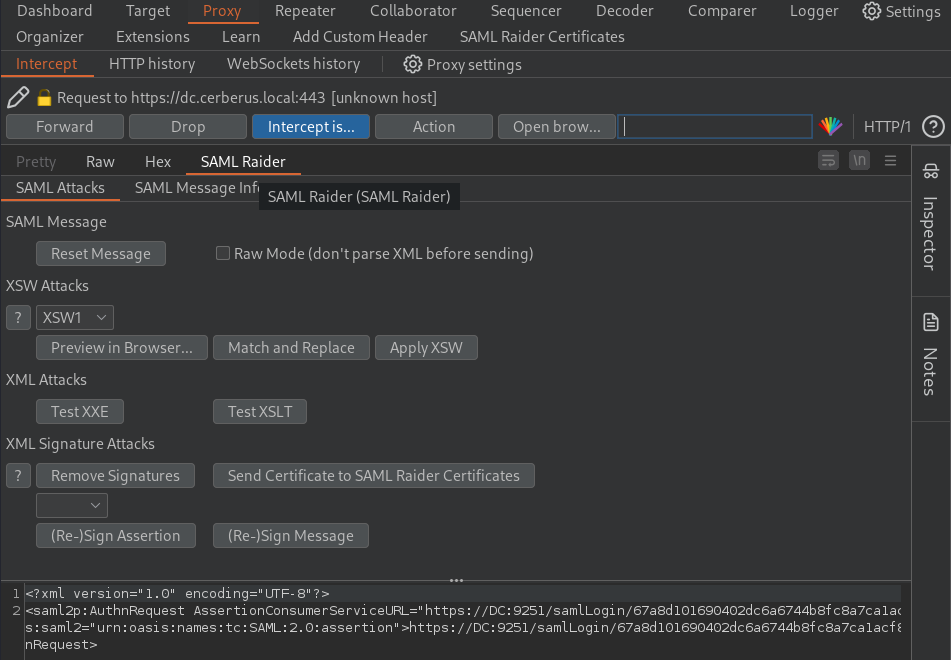
Task: Click the (Re-)Sign Message button
Action: pyautogui.click(x=291, y=536)
